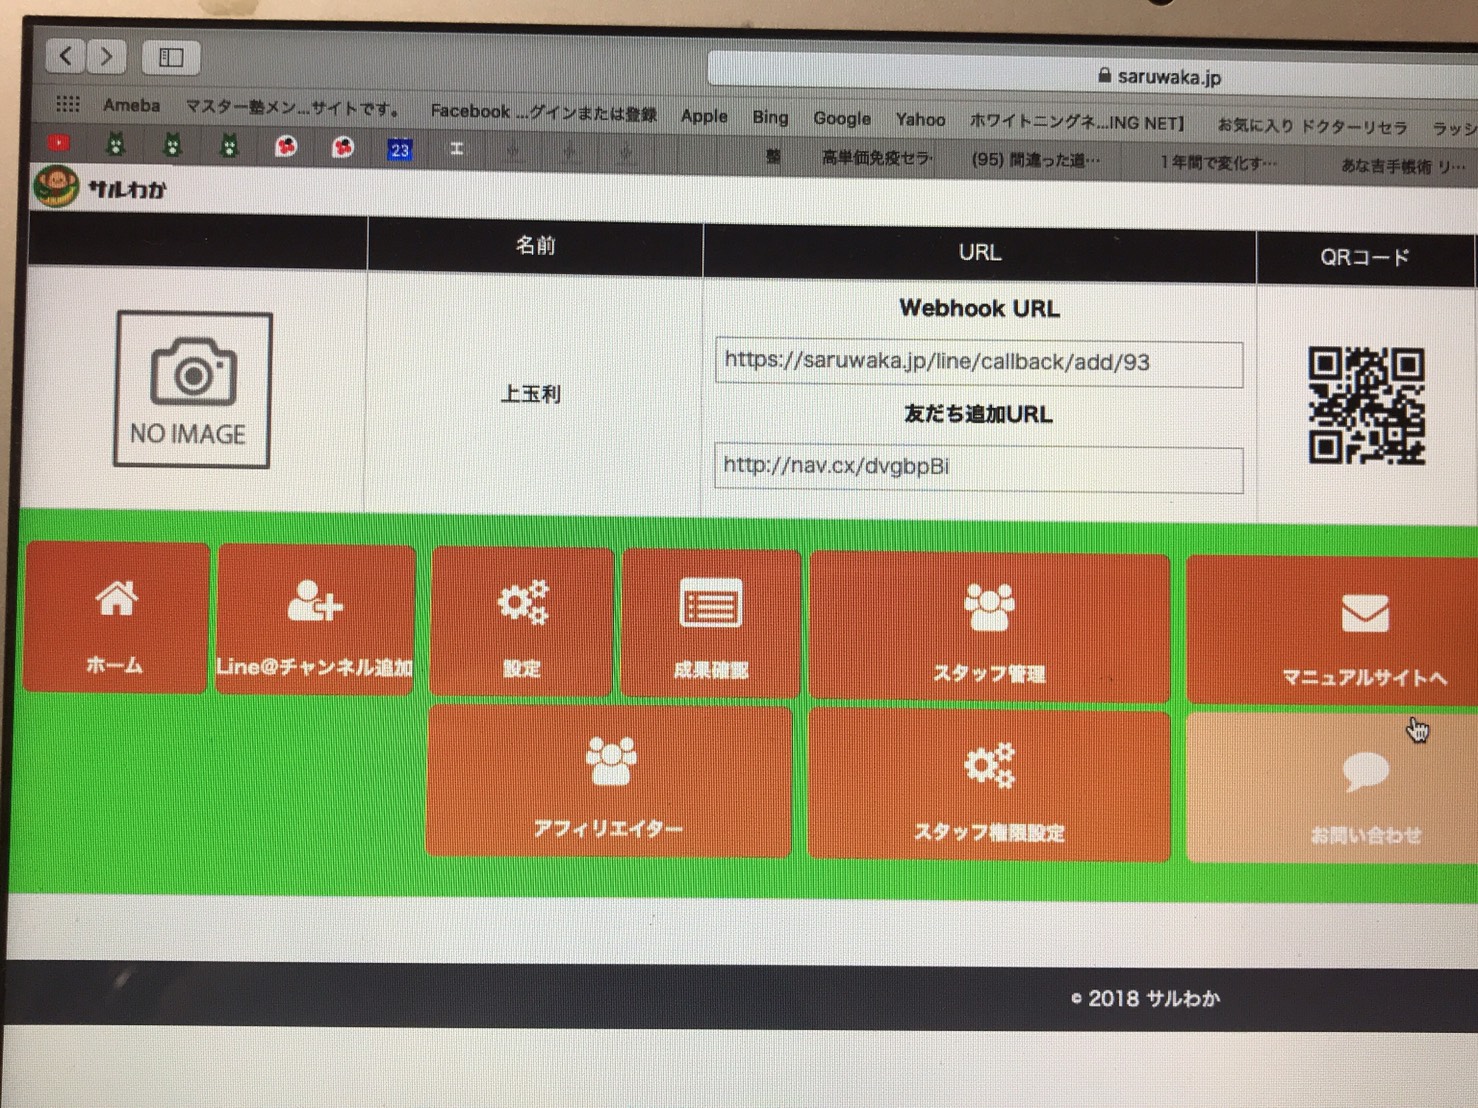Open the Bing bookmark
Viewport: 1478px width, 1108px height.
click(770, 117)
